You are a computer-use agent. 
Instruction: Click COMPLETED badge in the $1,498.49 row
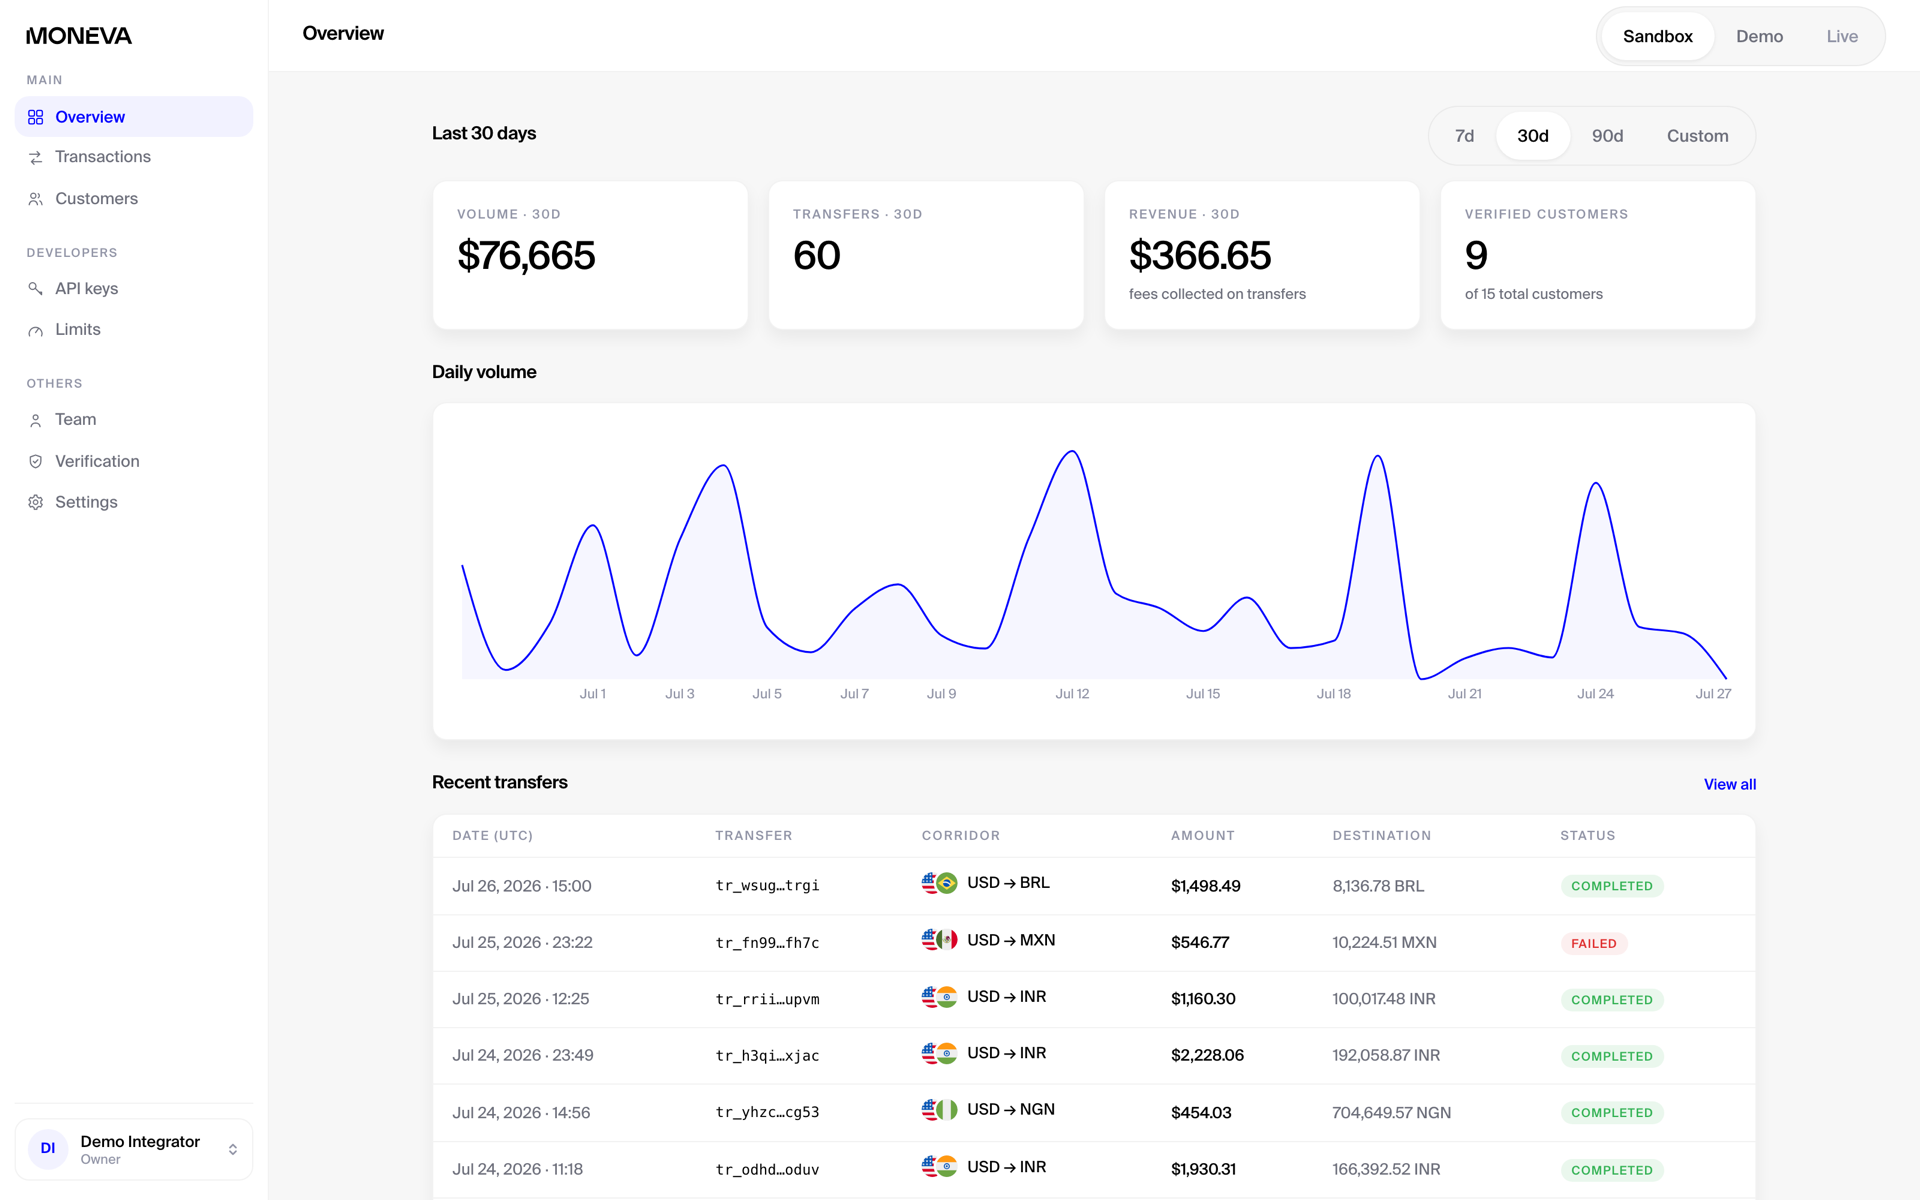[x=1611, y=886]
